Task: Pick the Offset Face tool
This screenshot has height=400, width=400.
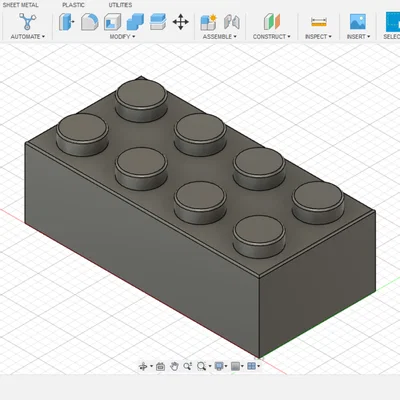Action: coord(158,22)
